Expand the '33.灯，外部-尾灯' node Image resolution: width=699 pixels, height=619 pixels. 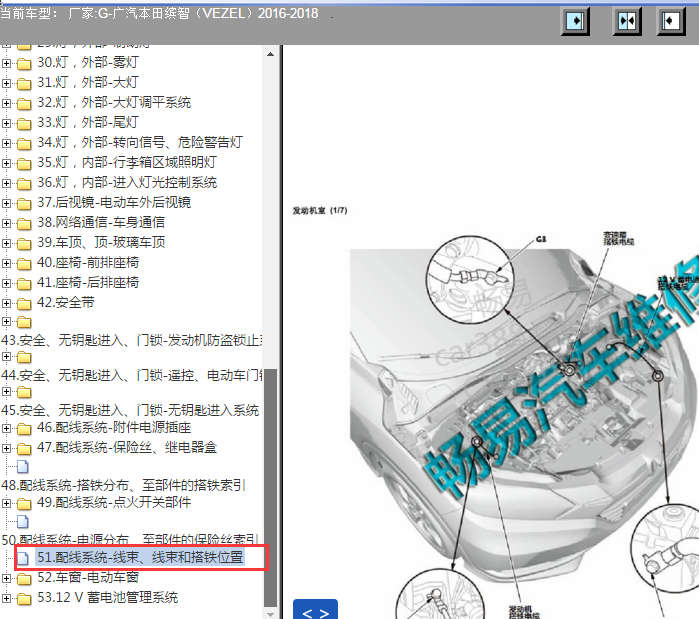coord(6,123)
